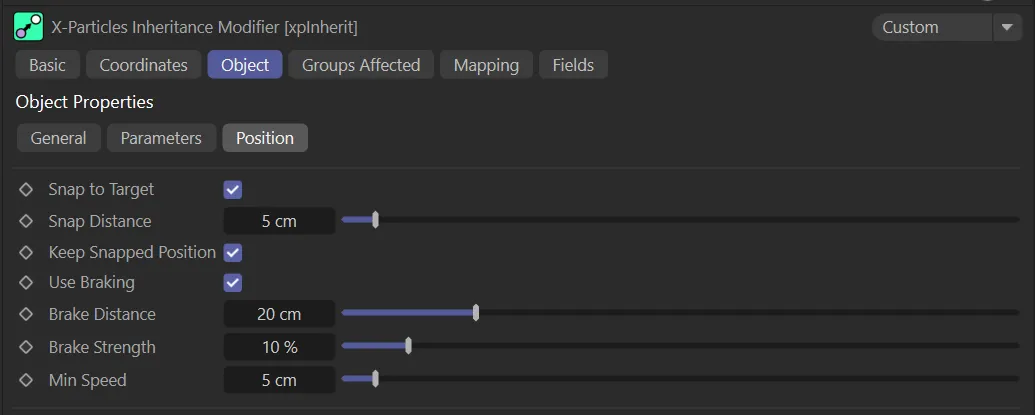Click keyframe diamond beside Snap Distance

point(26,221)
